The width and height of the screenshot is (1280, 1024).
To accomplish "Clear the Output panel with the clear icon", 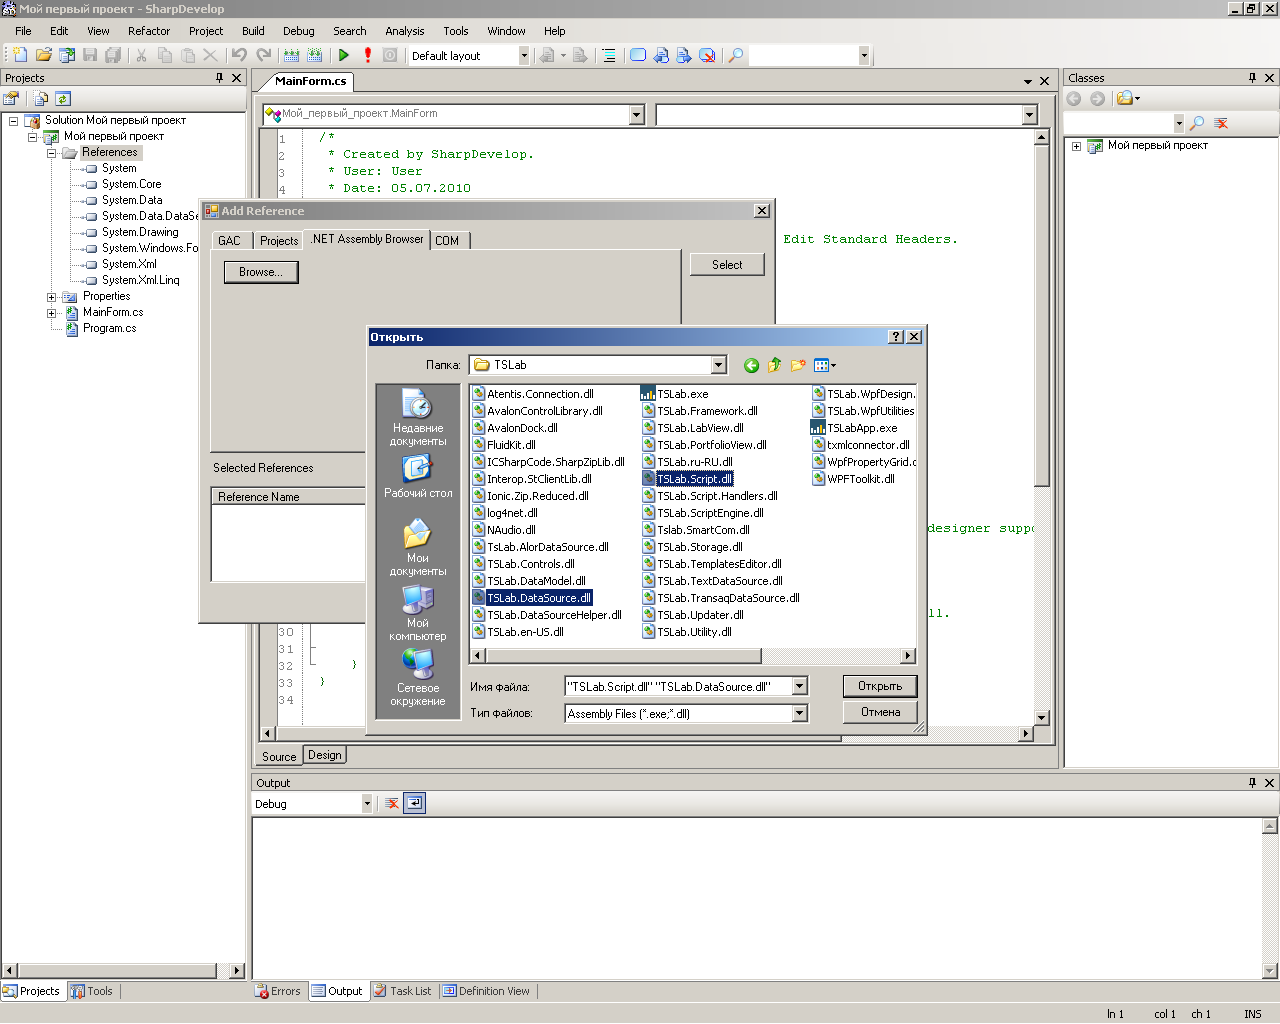I will 392,804.
